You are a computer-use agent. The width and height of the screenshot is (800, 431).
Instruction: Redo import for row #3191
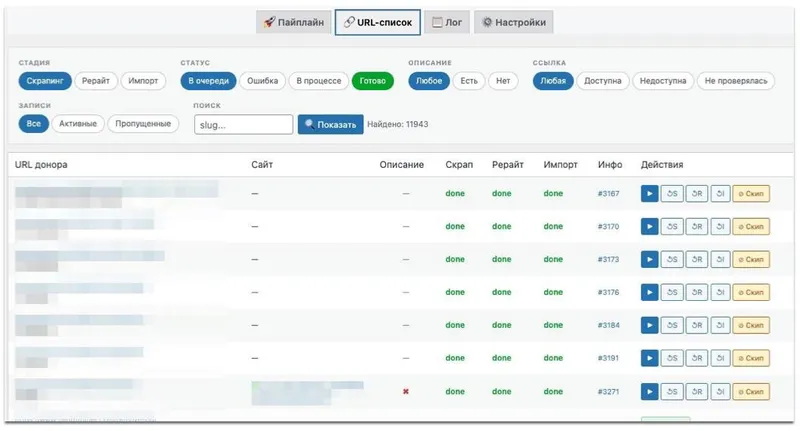pyautogui.click(x=720, y=358)
